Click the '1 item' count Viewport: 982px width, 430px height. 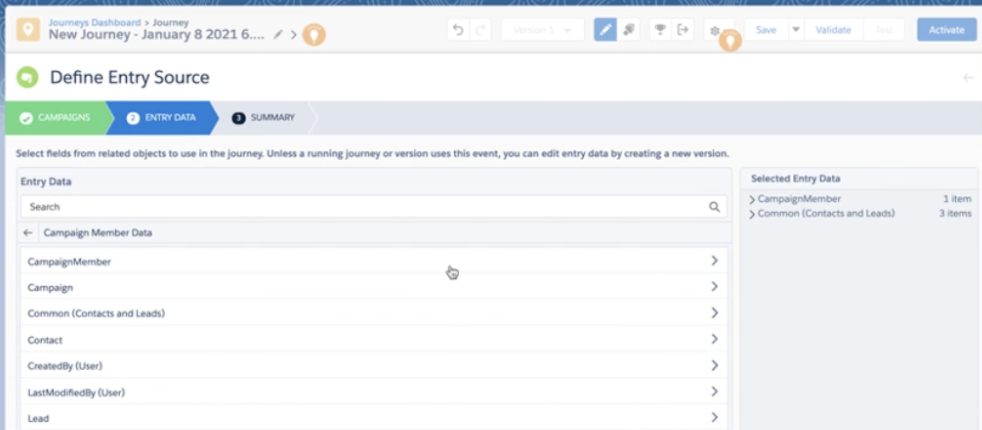click(x=958, y=199)
